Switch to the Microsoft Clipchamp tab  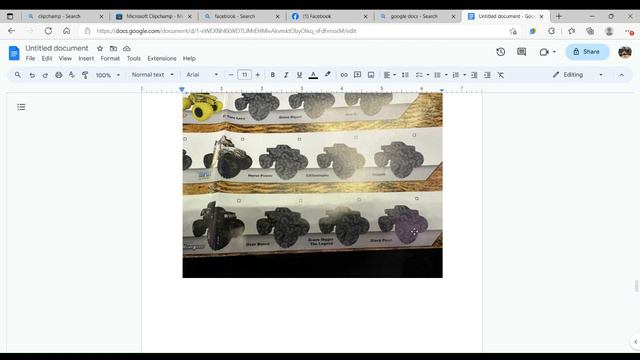(x=154, y=16)
